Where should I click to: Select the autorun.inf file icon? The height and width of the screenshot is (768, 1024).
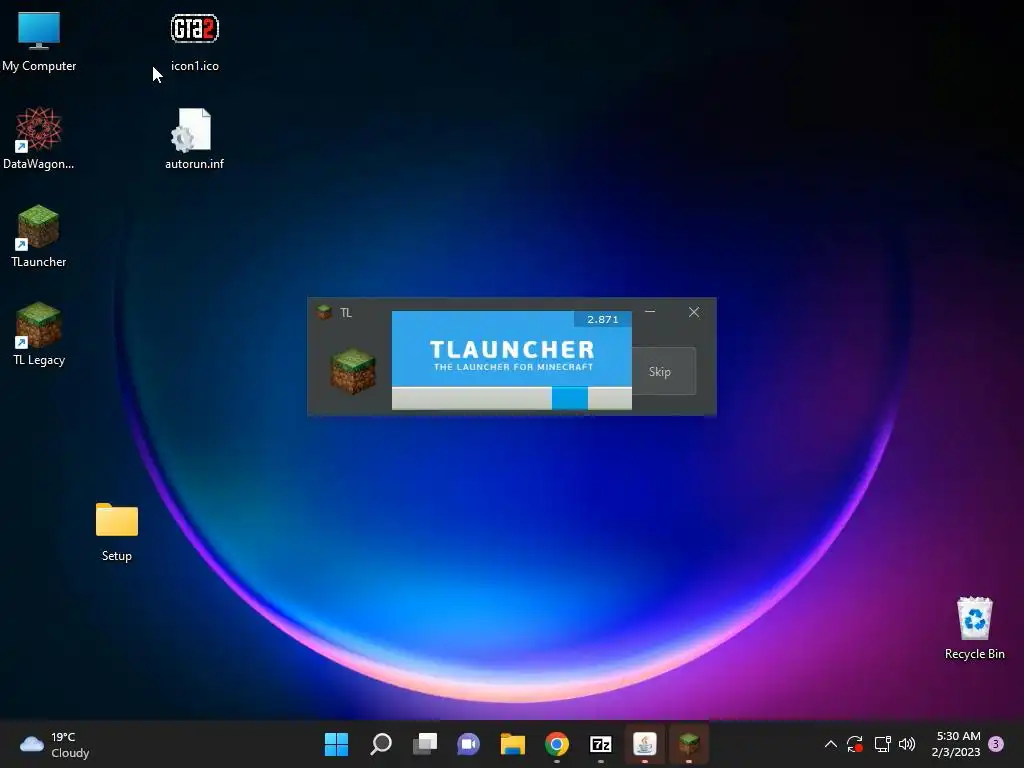pyautogui.click(x=195, y=138)
